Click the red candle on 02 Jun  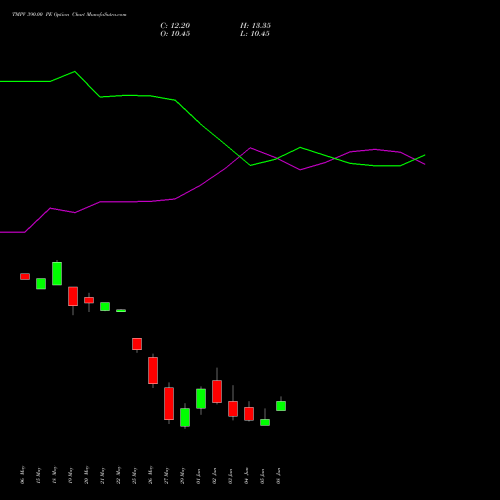pyautogui.click(x=217, y=391)
